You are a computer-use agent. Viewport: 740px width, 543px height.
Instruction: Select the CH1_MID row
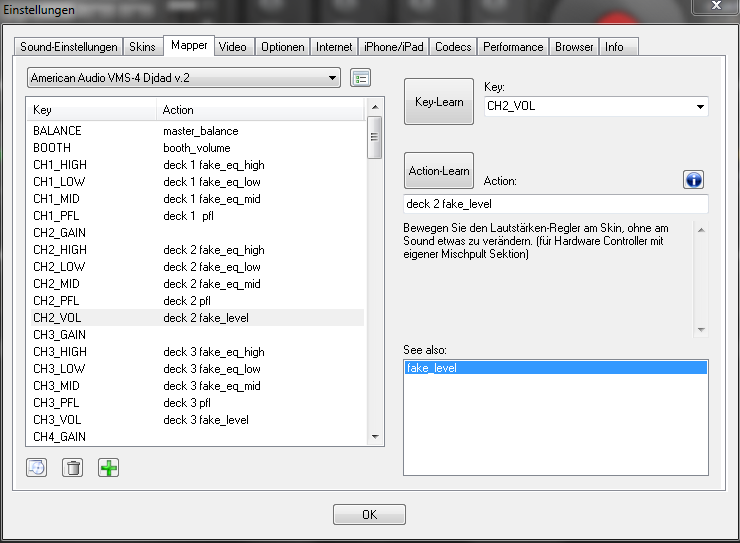pyautogui.click(x=197, y=199)
